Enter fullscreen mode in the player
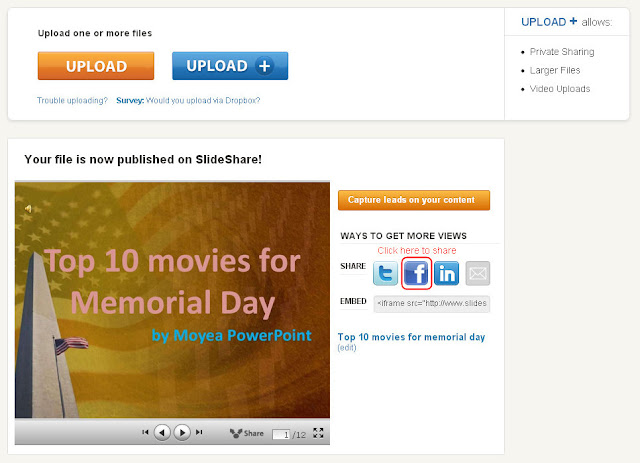 318,433
